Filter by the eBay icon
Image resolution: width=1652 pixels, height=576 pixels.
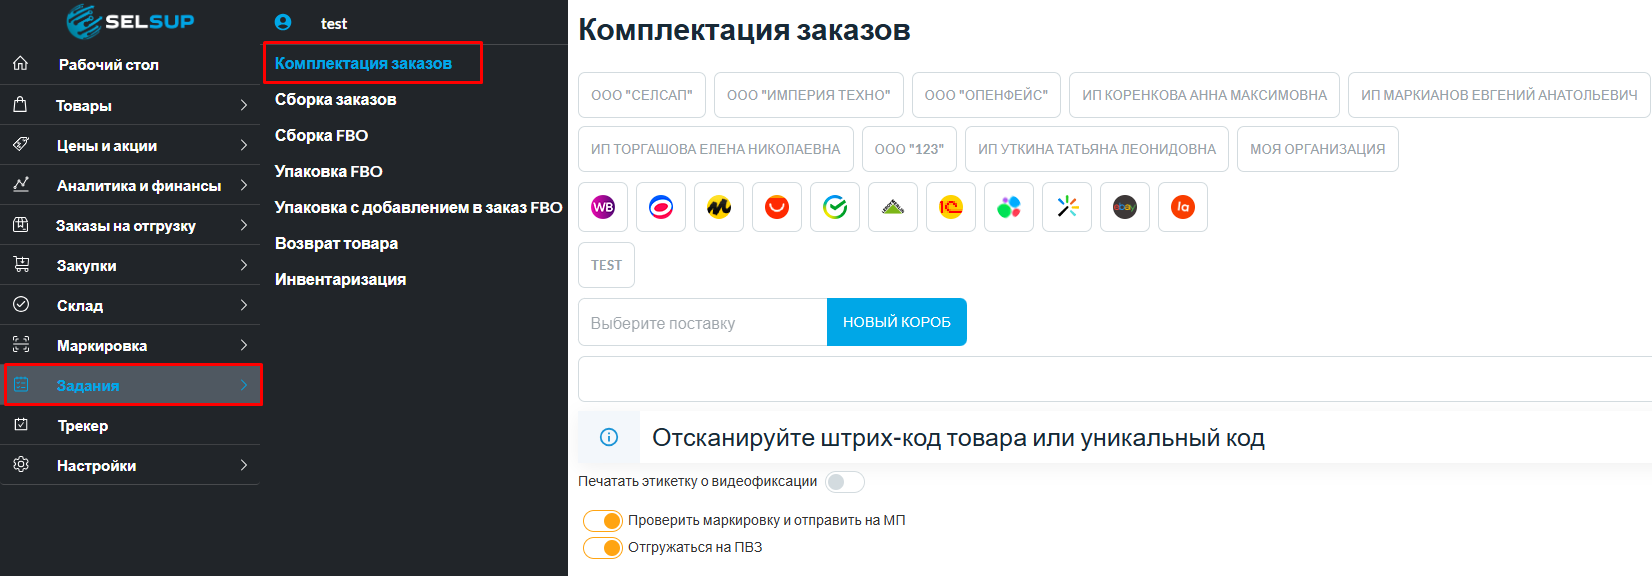pos(1125,207)
